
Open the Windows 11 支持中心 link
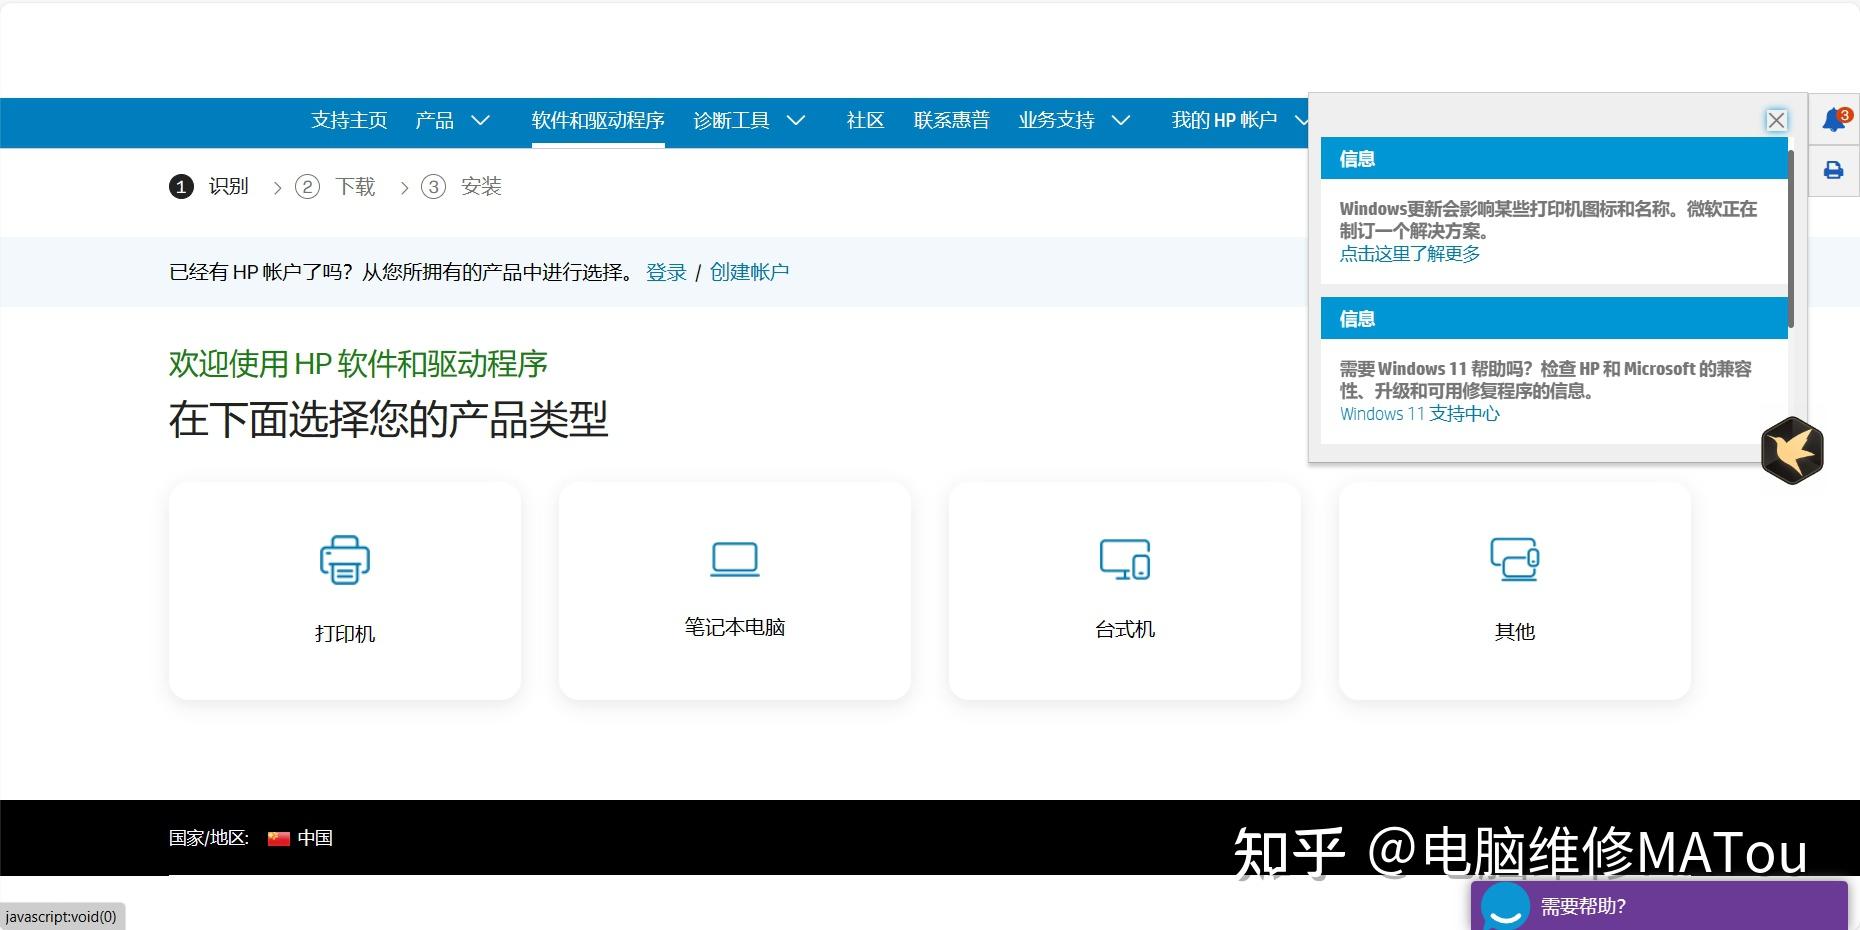[x=1420, y=414]
